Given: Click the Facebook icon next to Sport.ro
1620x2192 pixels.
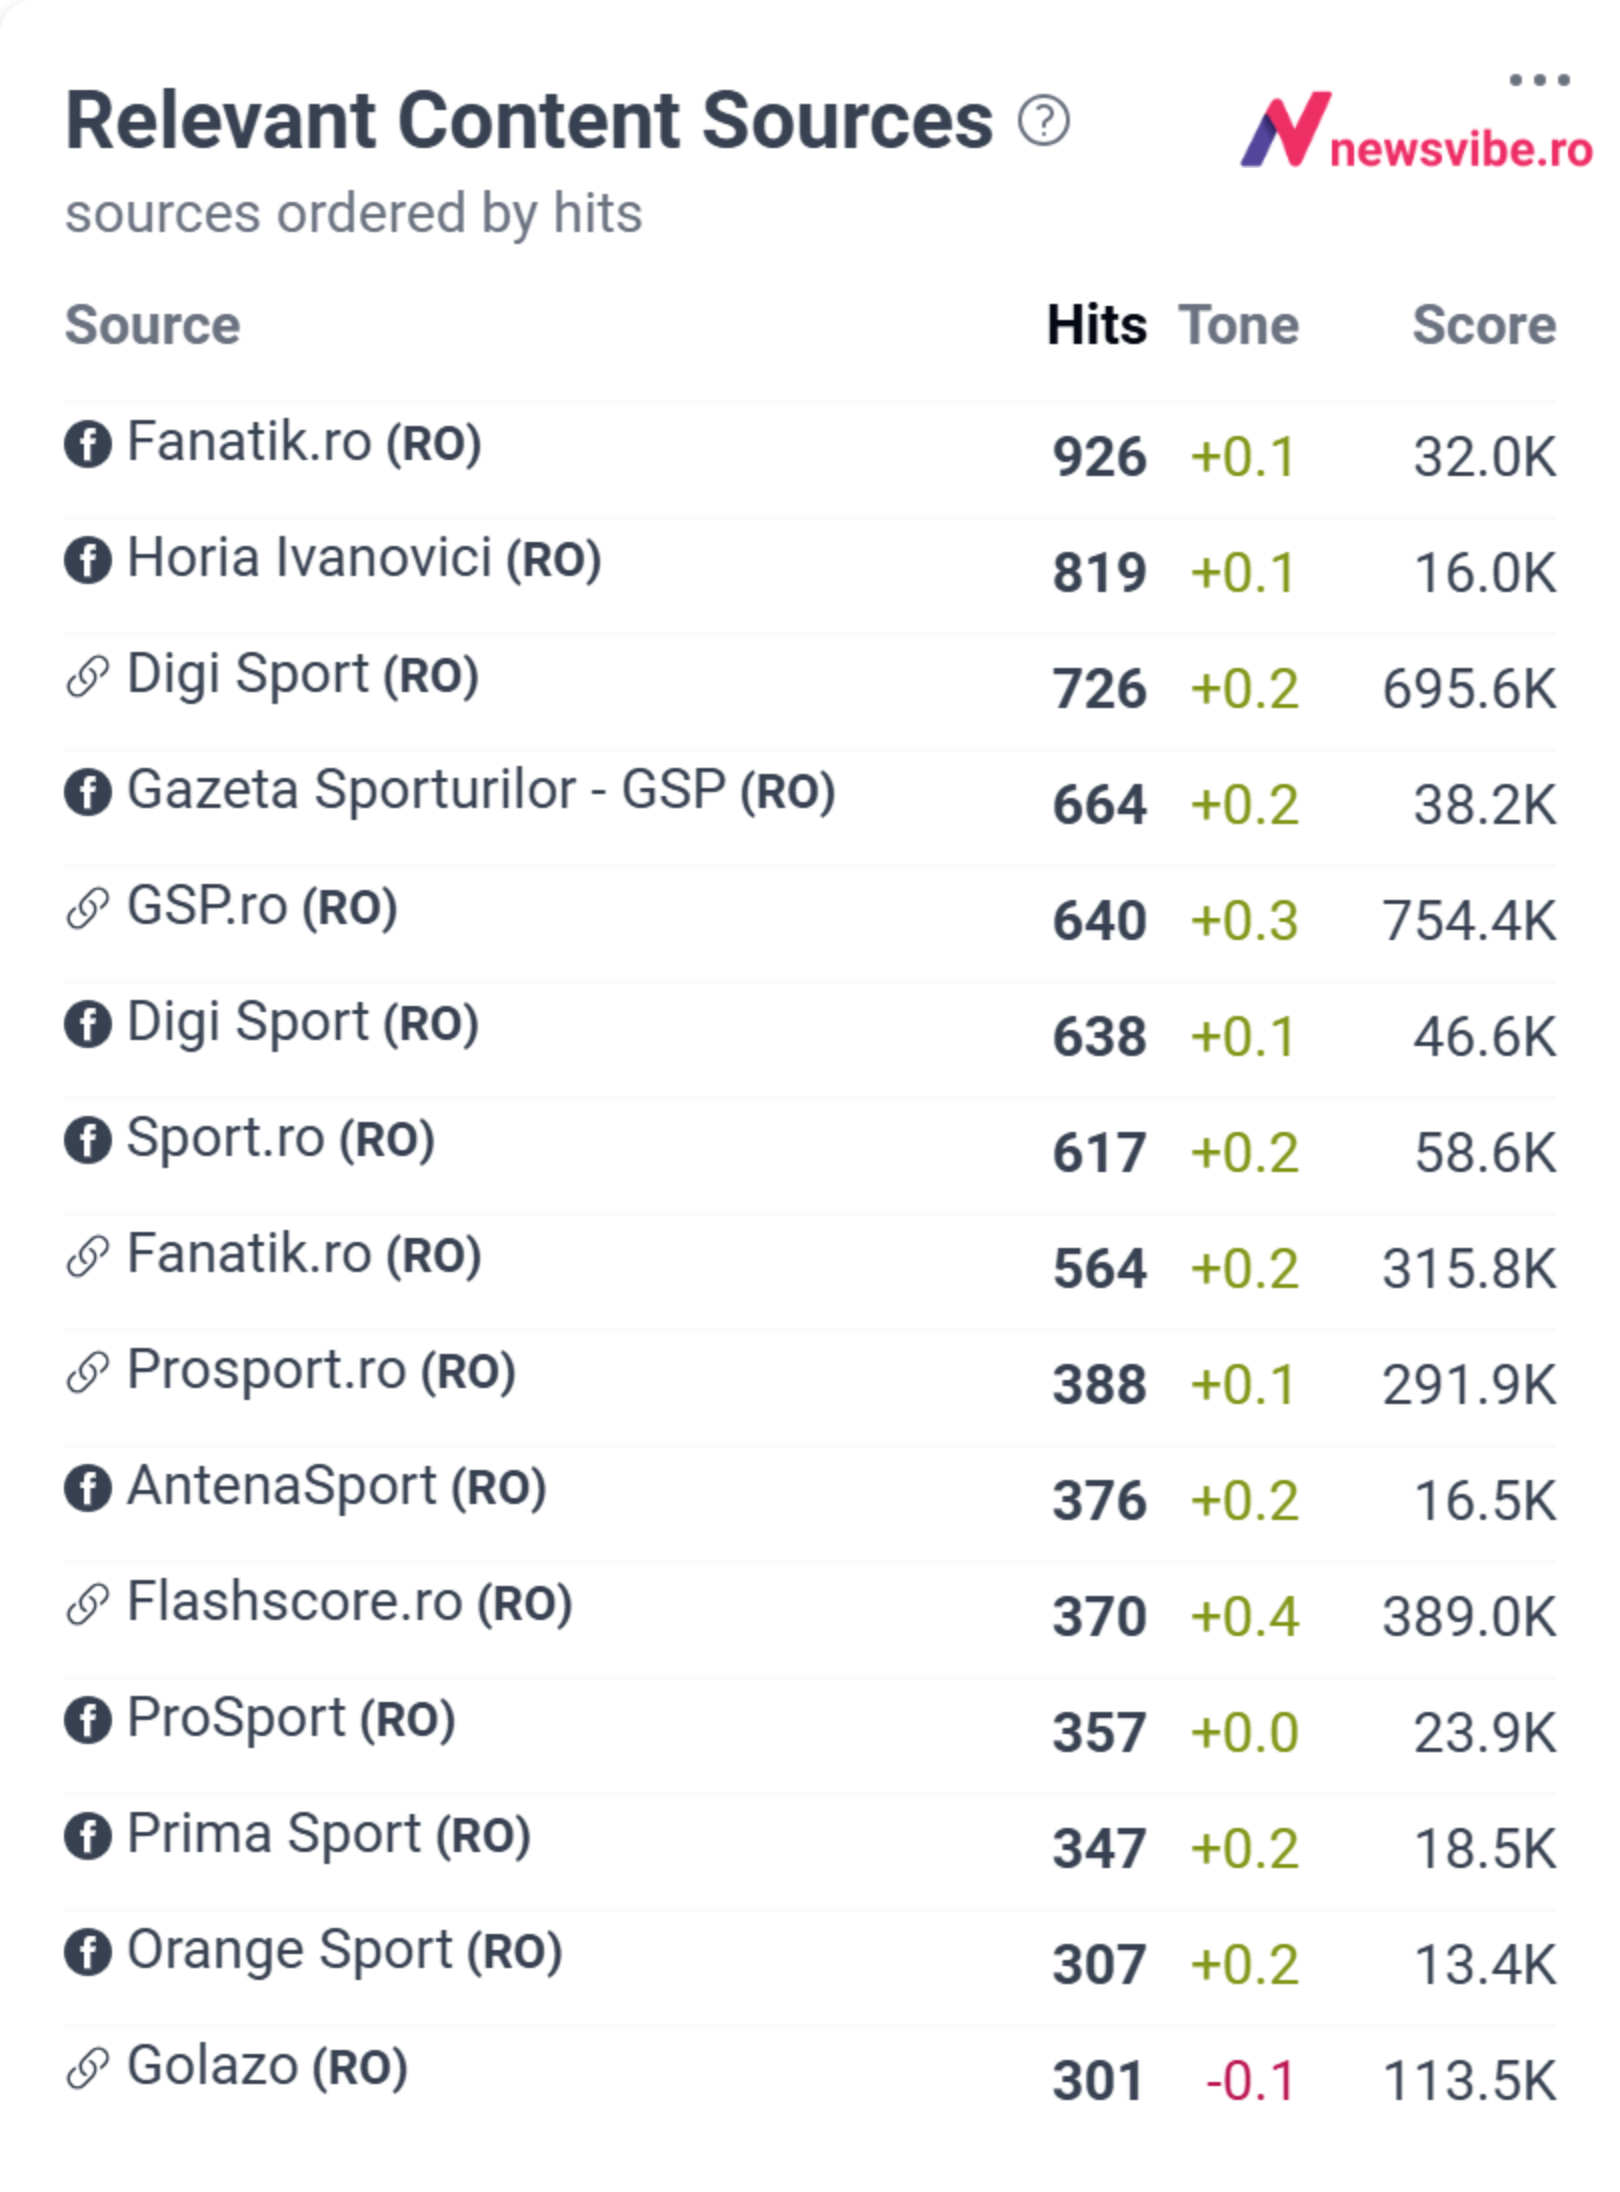Looking at the screenshot, I should [x=88, y=1140].
